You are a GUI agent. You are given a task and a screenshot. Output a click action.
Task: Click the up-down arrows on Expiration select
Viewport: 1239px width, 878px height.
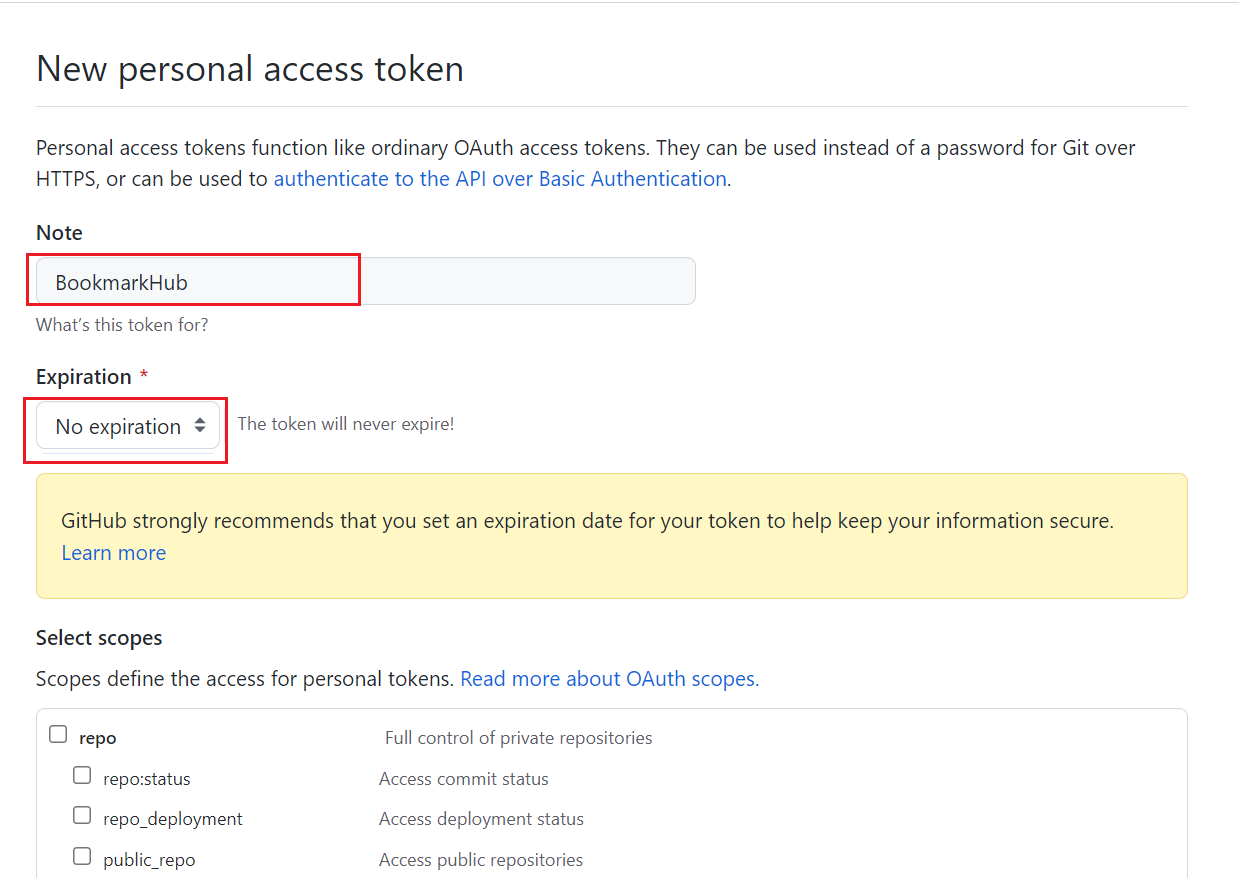pyautogui.click(x=200, y=426)
